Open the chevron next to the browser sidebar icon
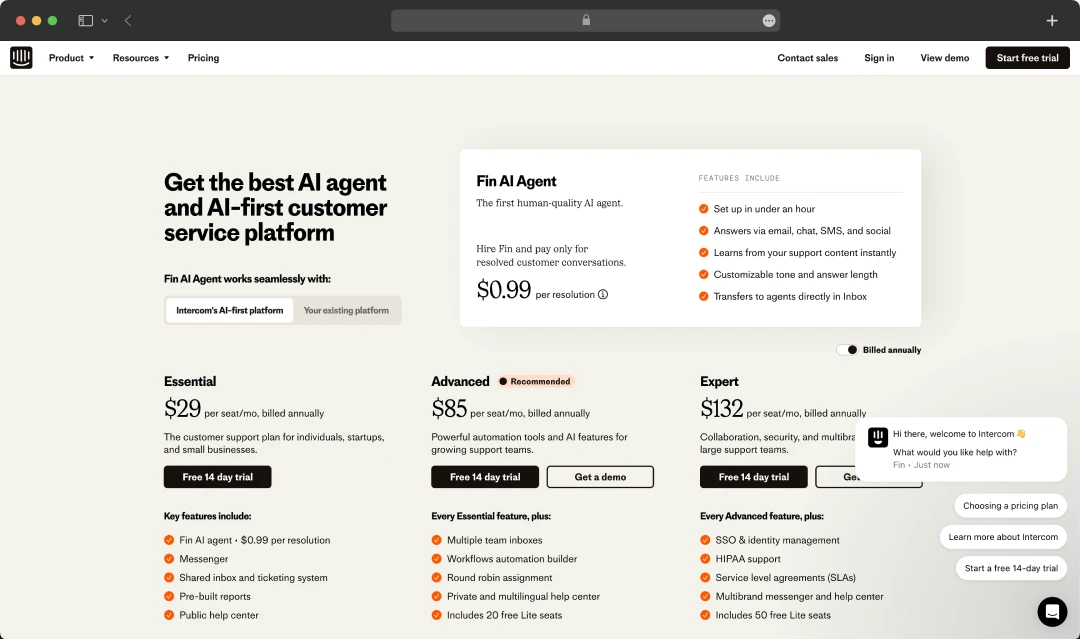Viewport: 1080px width, 639px height. click(103, 19)
